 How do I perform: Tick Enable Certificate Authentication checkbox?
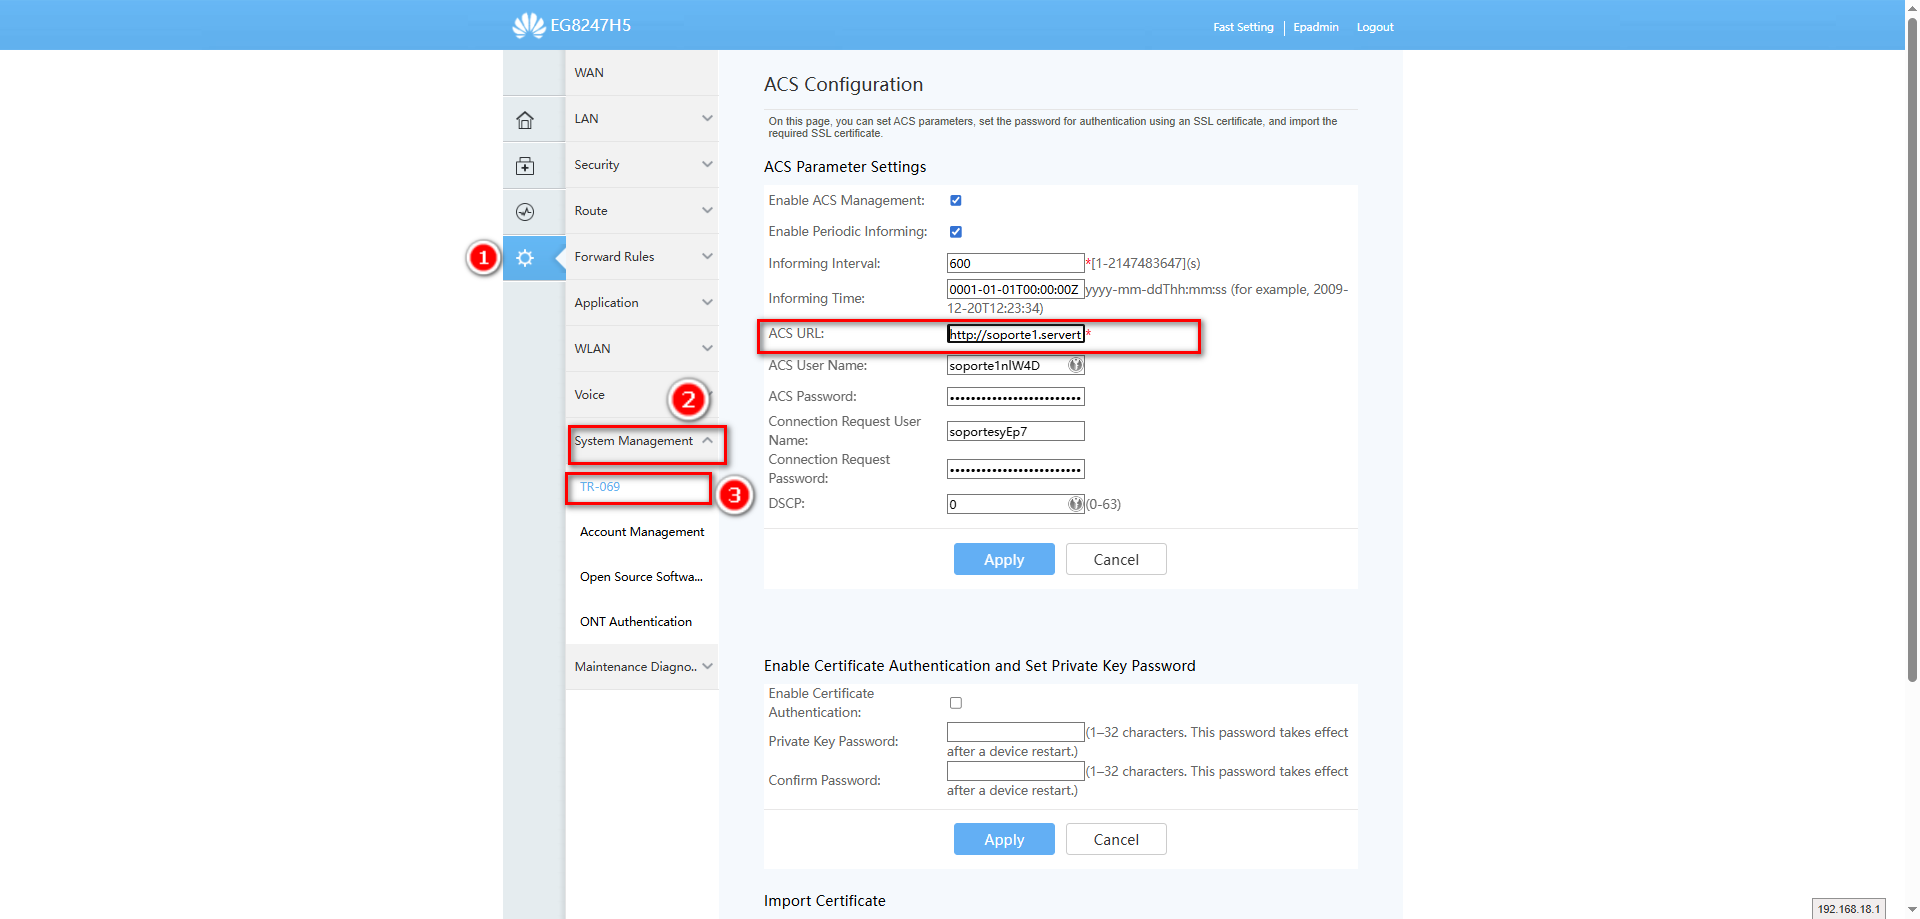coord(956,703)
